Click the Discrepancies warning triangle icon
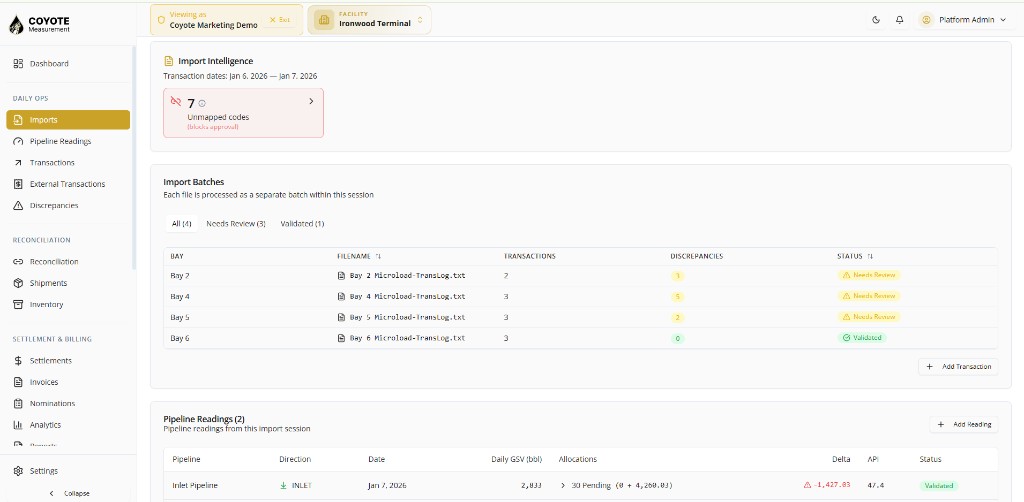Viewport: 1024px width, 502px height. [18, 206]
